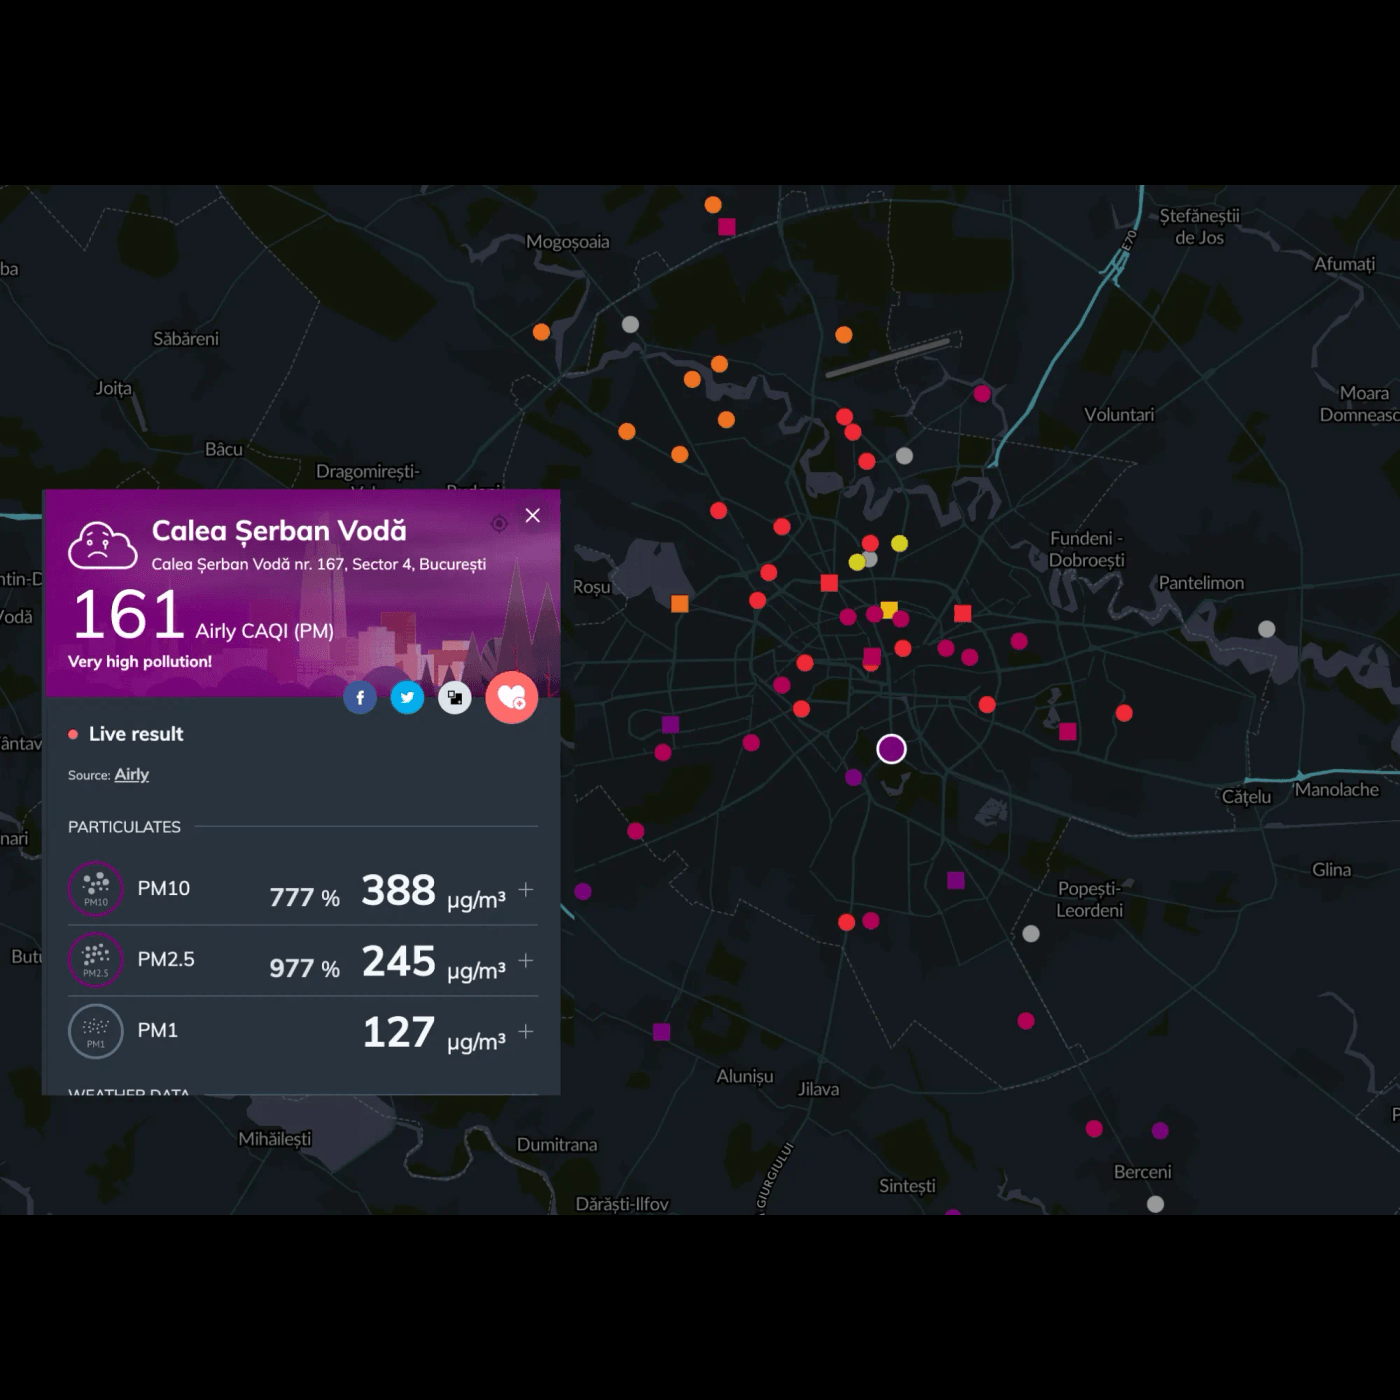Click the widget embed icon button
The width and height of the screenshot is (1400, 1400).
click(455, 698)
